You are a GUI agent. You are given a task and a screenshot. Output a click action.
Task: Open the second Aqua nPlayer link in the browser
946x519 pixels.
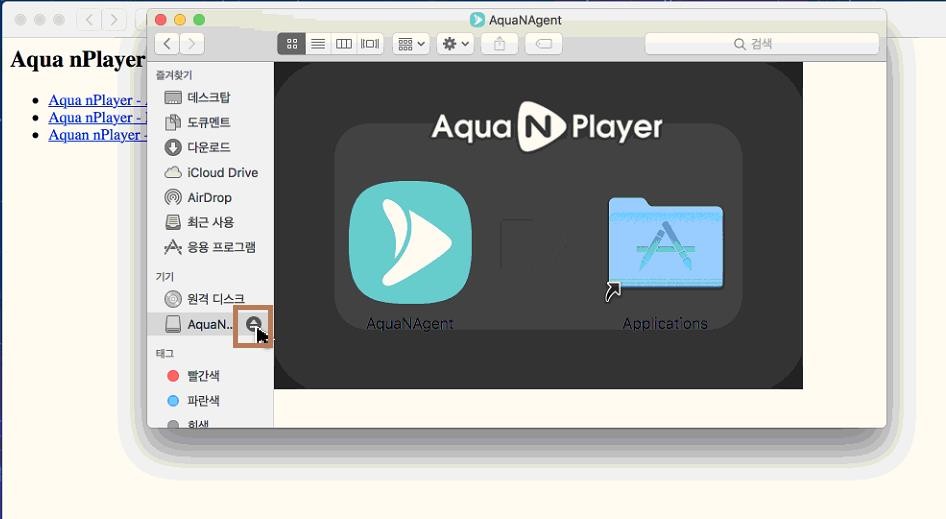click(x=97, y=118)
